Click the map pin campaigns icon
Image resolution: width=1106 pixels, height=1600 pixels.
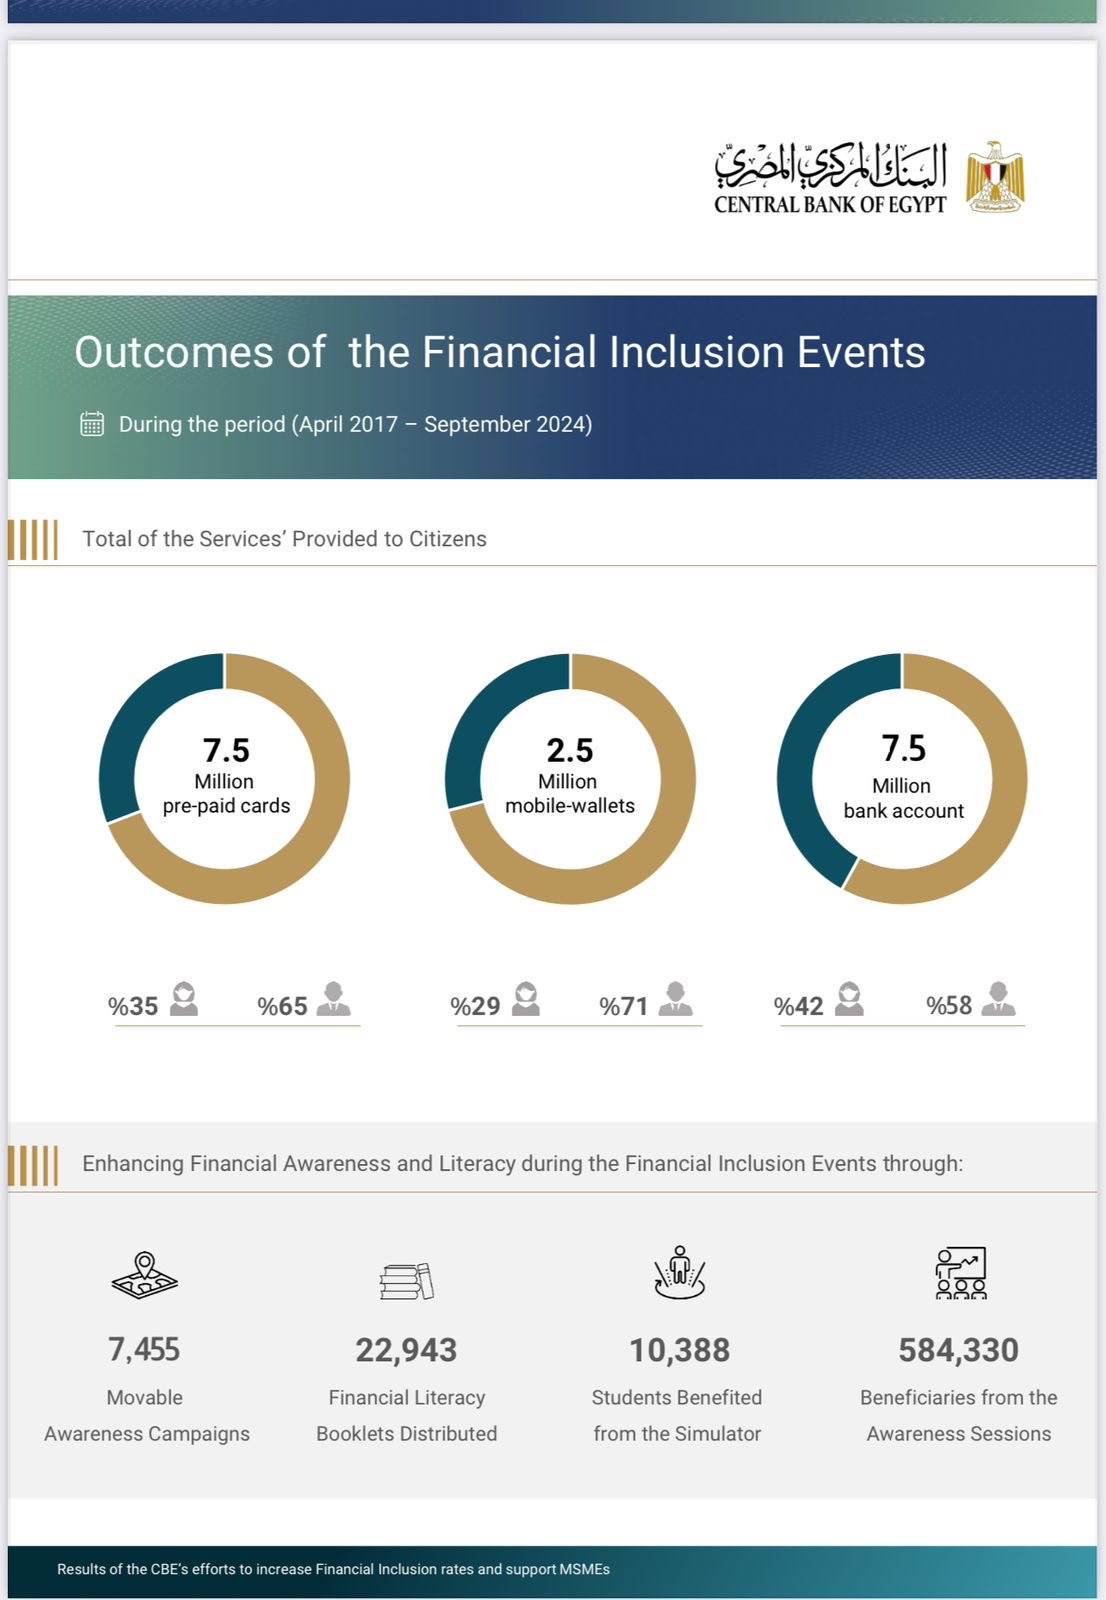pyautogui.click(x=145, y=1275)
